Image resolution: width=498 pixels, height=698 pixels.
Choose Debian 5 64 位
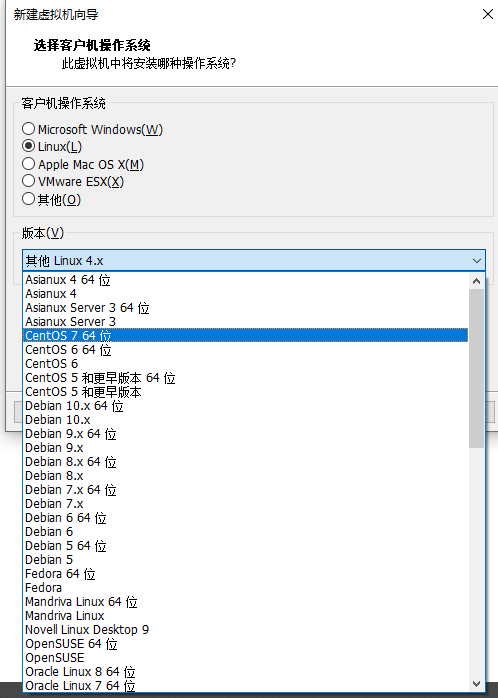click(245, 545)
